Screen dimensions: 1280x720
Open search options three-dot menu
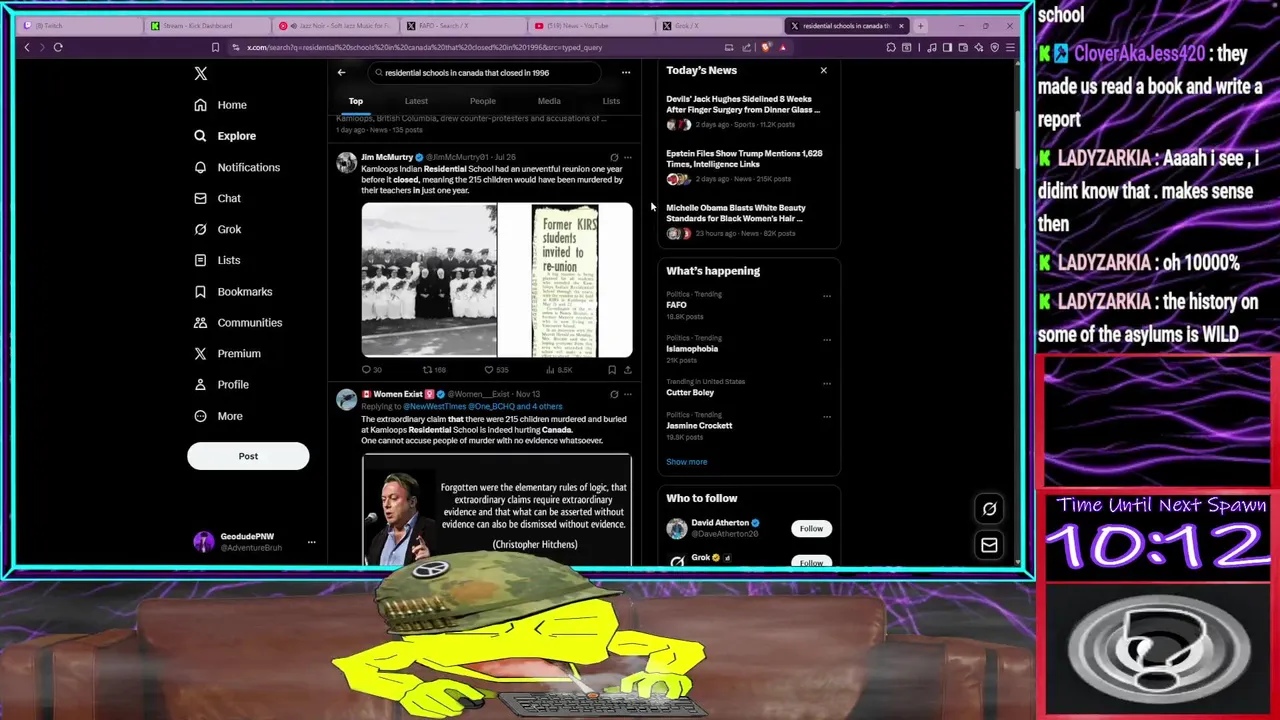626,72
